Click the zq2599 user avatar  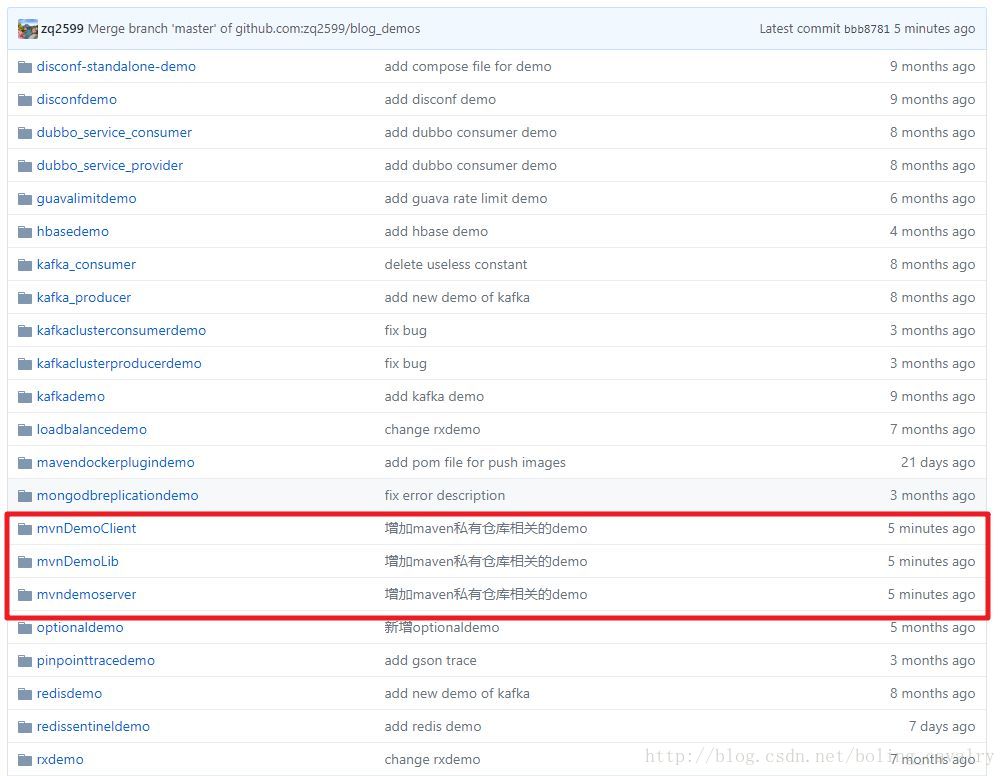coord(28,29)
